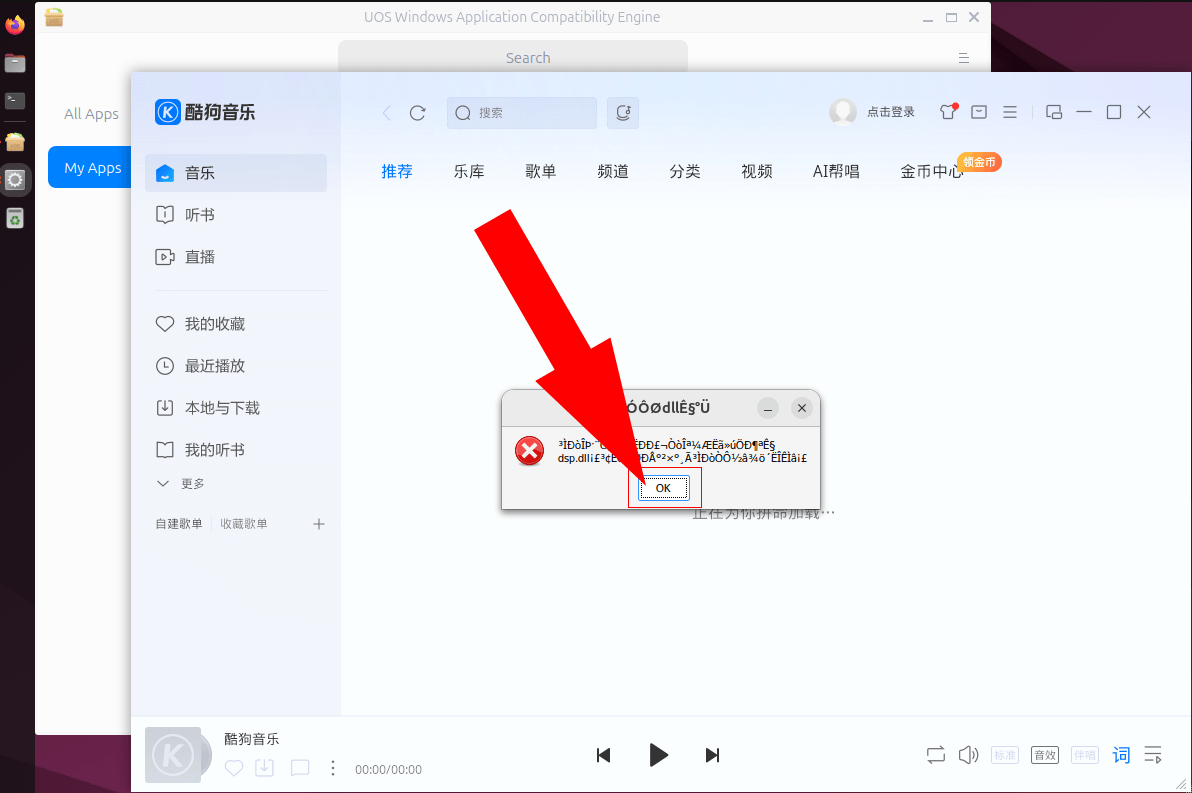The height and width of the screenshot is (793, 1192).
Task: Click Search field in the UOS window
Action: pos(513,58)
